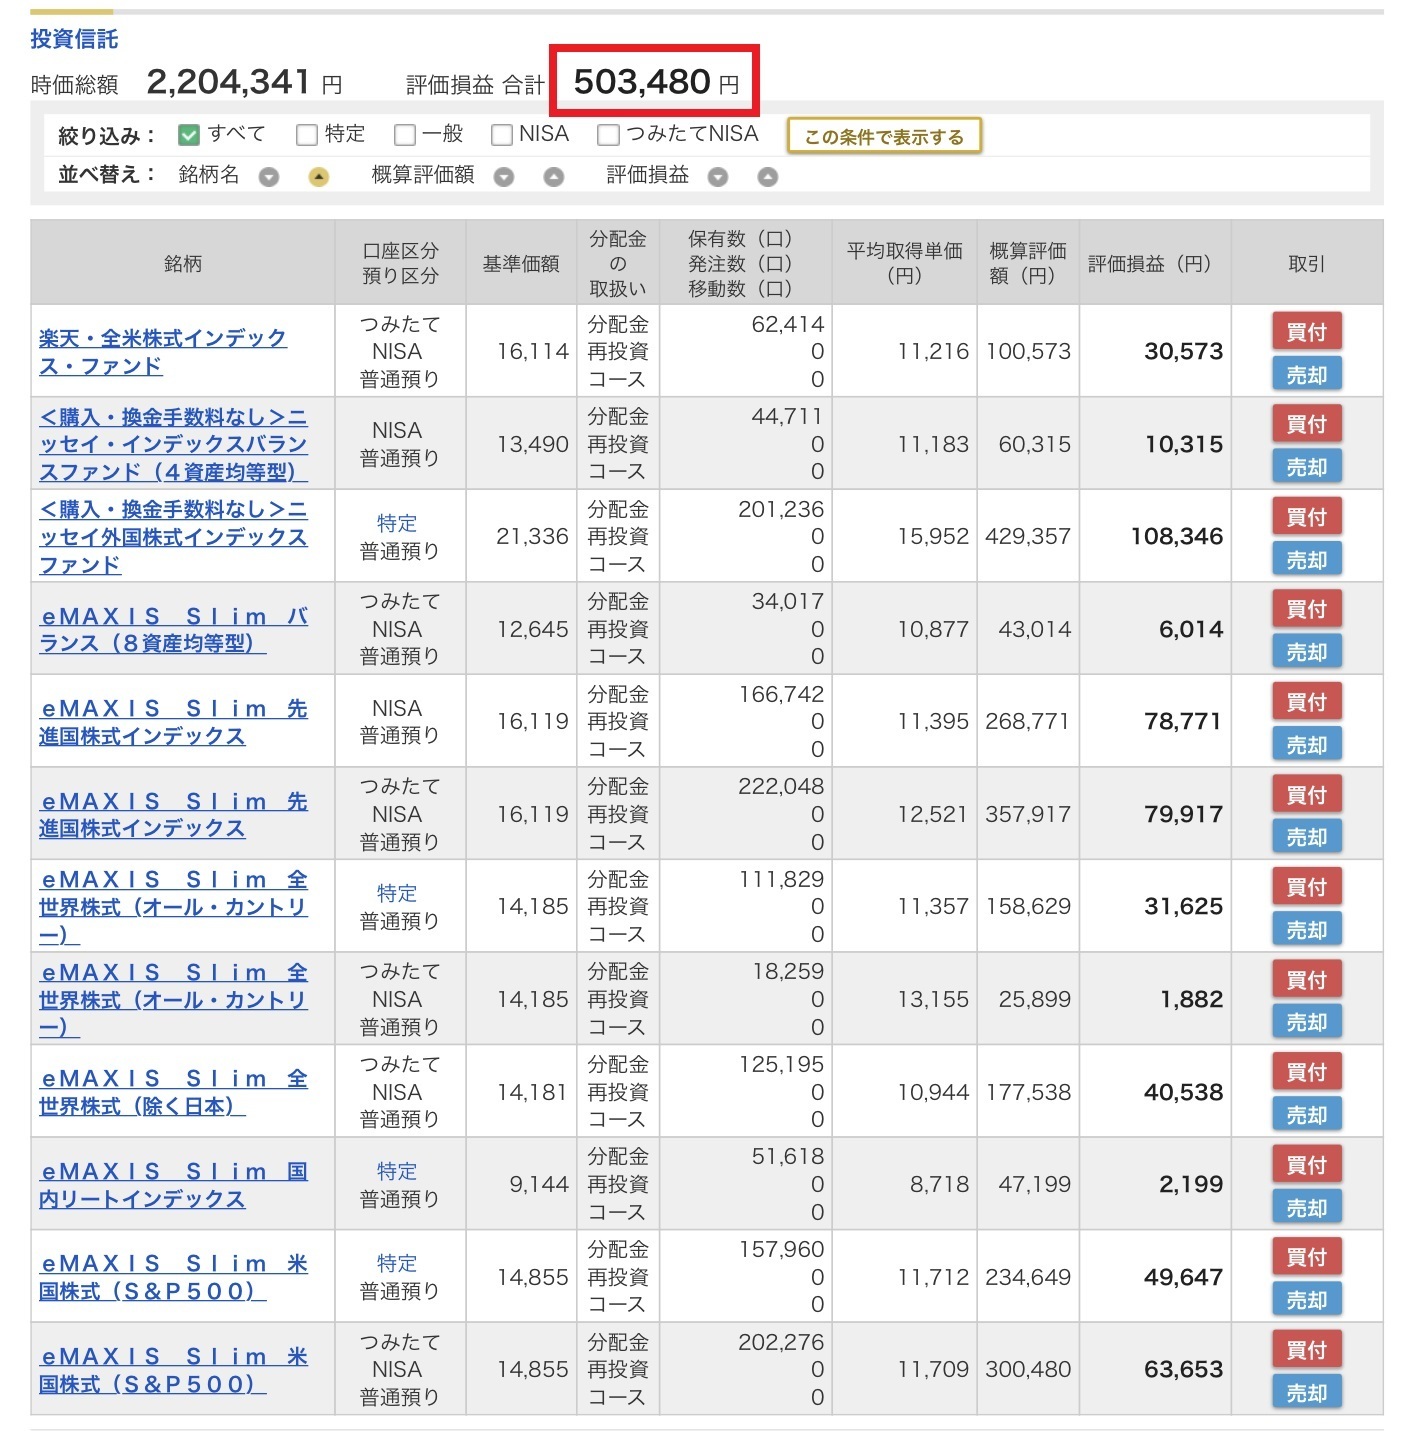Viewport: 1401px width, 1431px height.
Task: Sort by 銘柄名 descending arrow icon
Action: click(x=268, y=177)
